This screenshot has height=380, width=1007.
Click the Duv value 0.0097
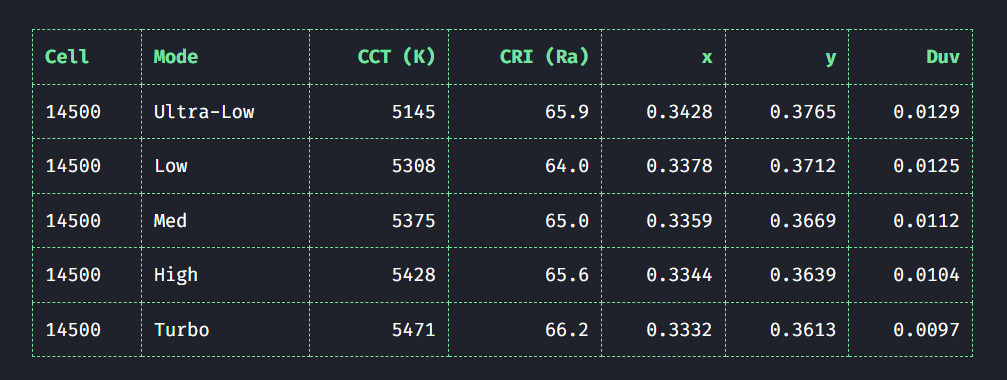coord(926,330)
